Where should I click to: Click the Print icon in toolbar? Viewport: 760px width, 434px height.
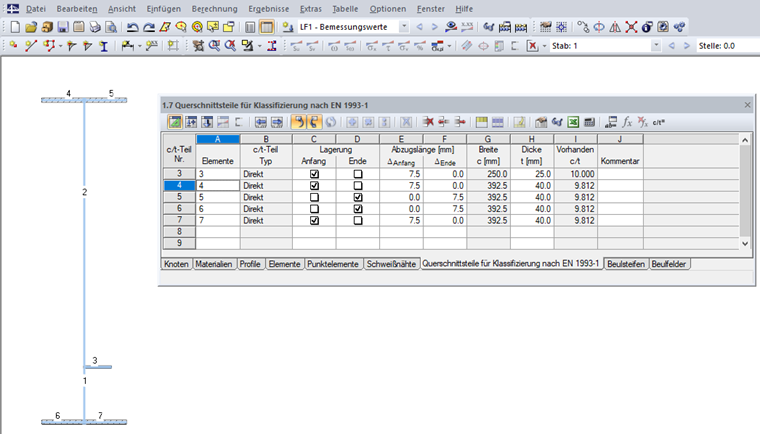[95, 27]
